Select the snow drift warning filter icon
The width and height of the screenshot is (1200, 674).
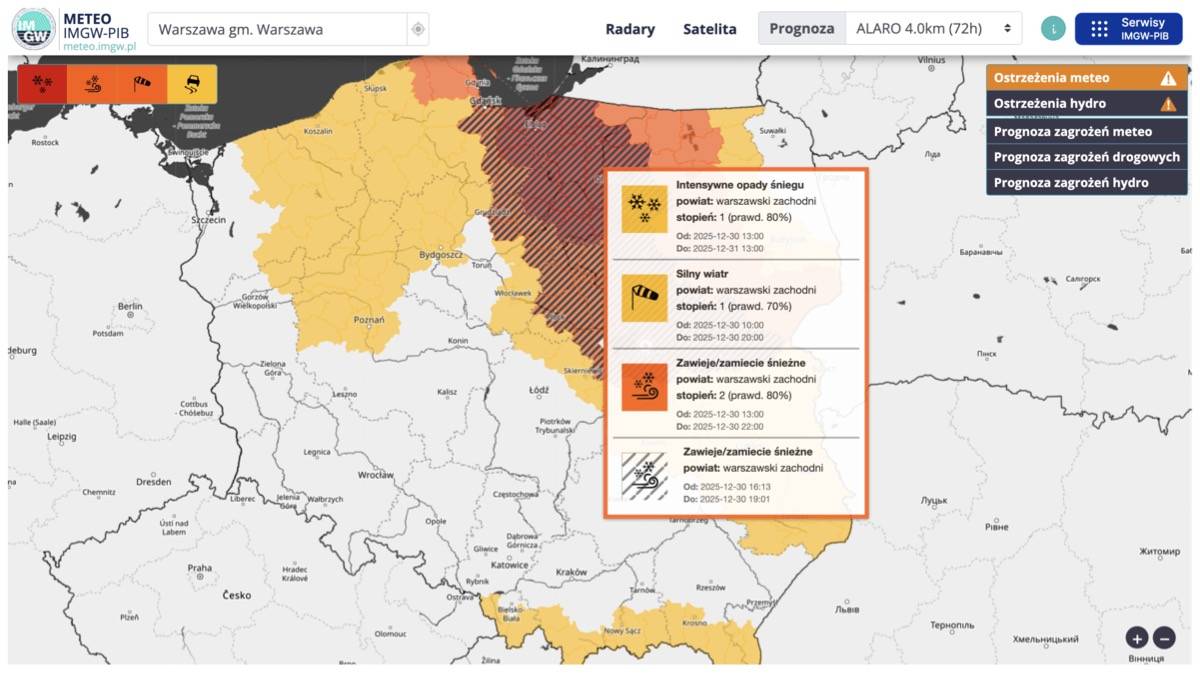click(92, 84)
